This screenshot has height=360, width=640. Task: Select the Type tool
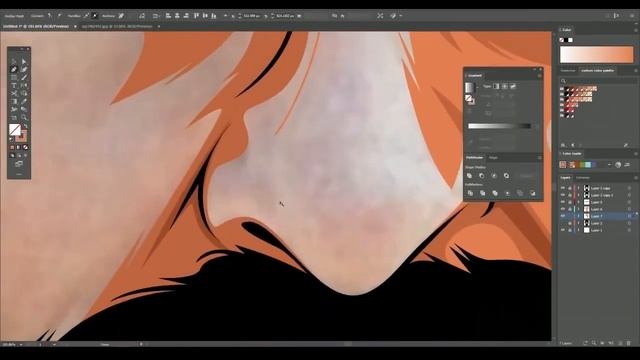[x=14, y=86]
